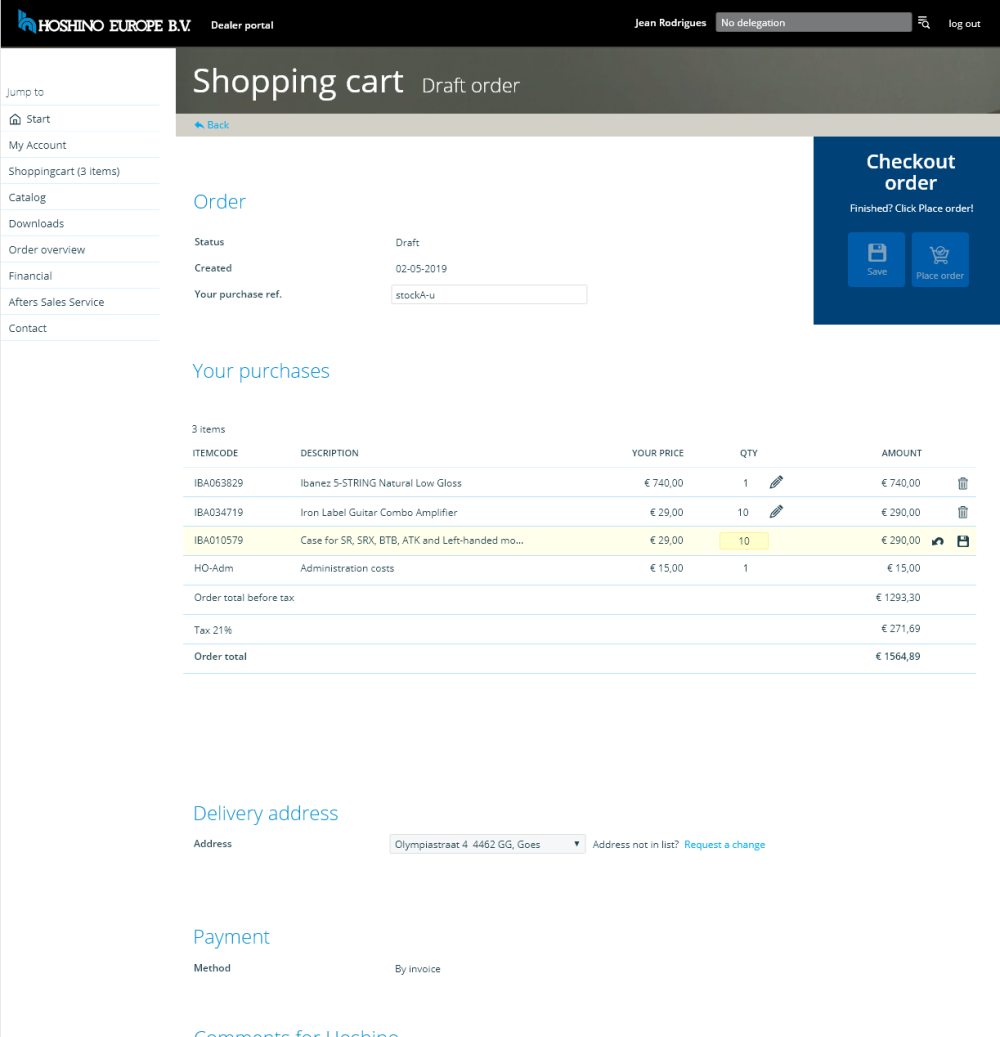The height and width of the screenshot is (1037, 1000).
Task: Click the Iron Label Guitar Combo Amplifier description
Action: [378, 513]
